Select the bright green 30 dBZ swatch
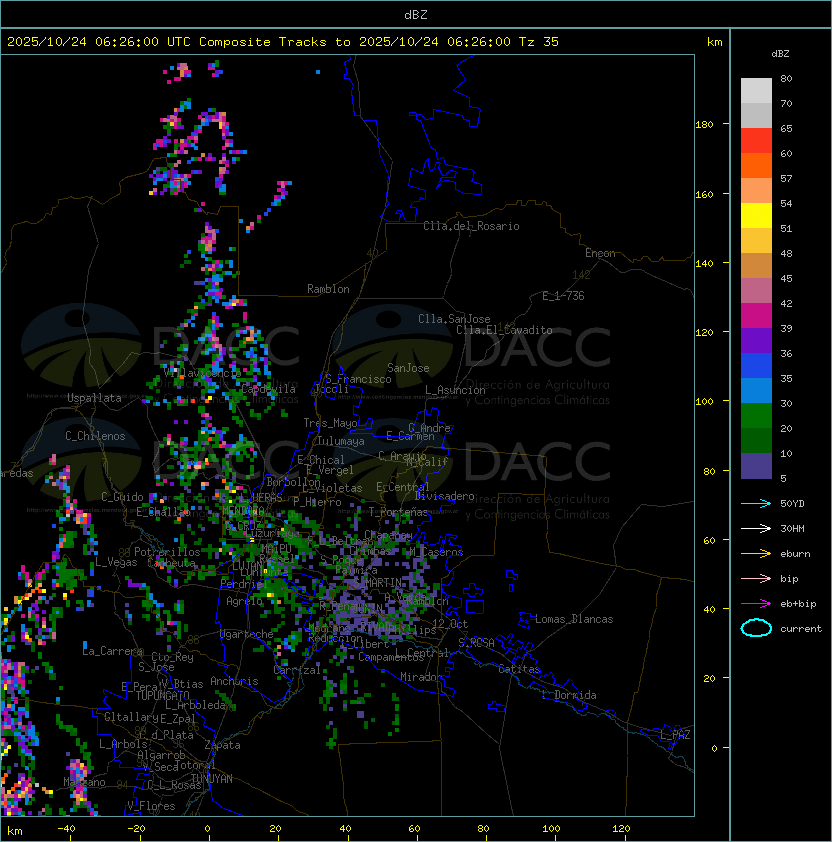 pos(756,416)
